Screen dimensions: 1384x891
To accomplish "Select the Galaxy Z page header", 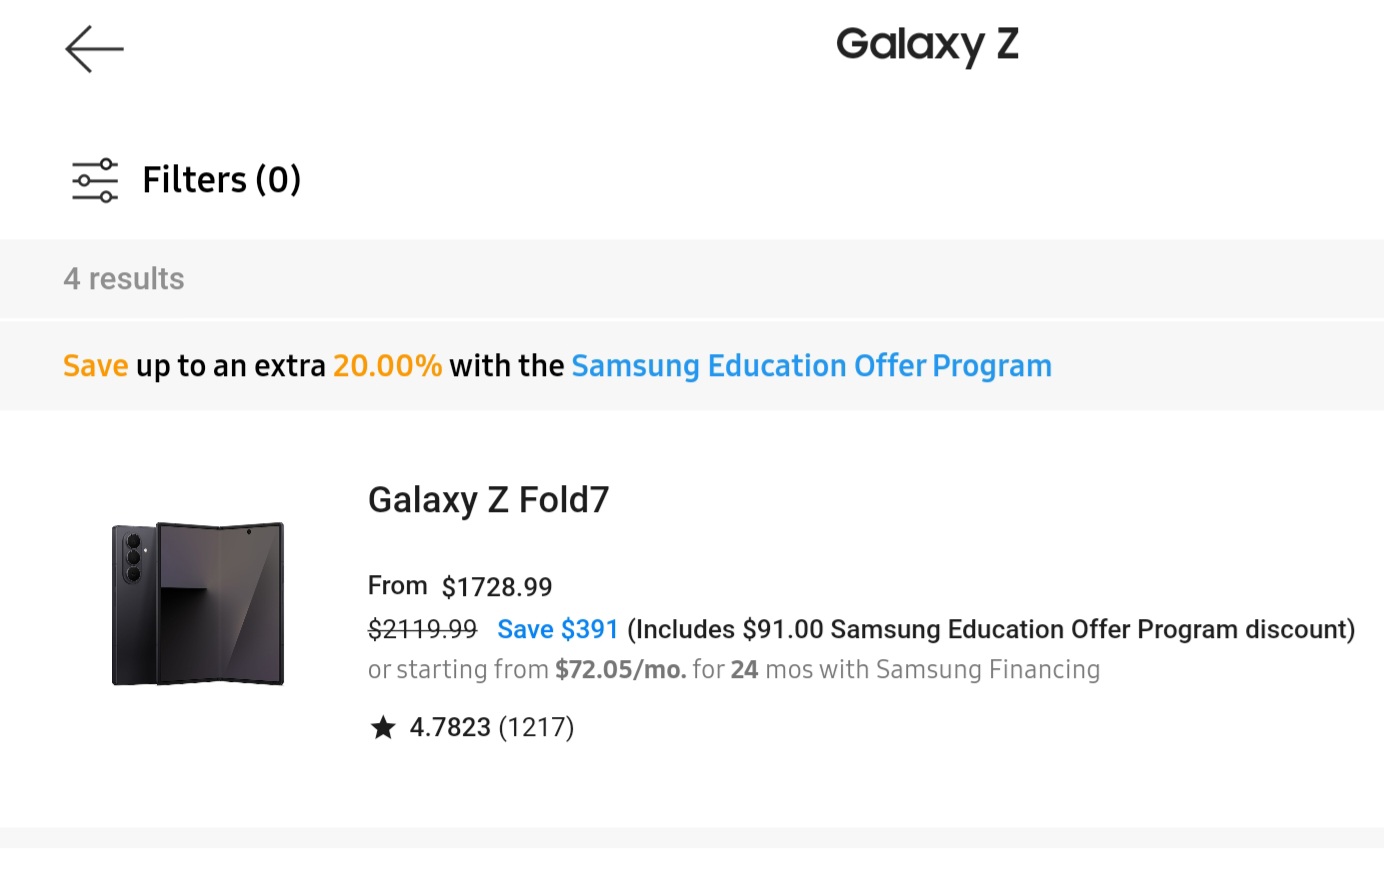I will coord(926,44).
